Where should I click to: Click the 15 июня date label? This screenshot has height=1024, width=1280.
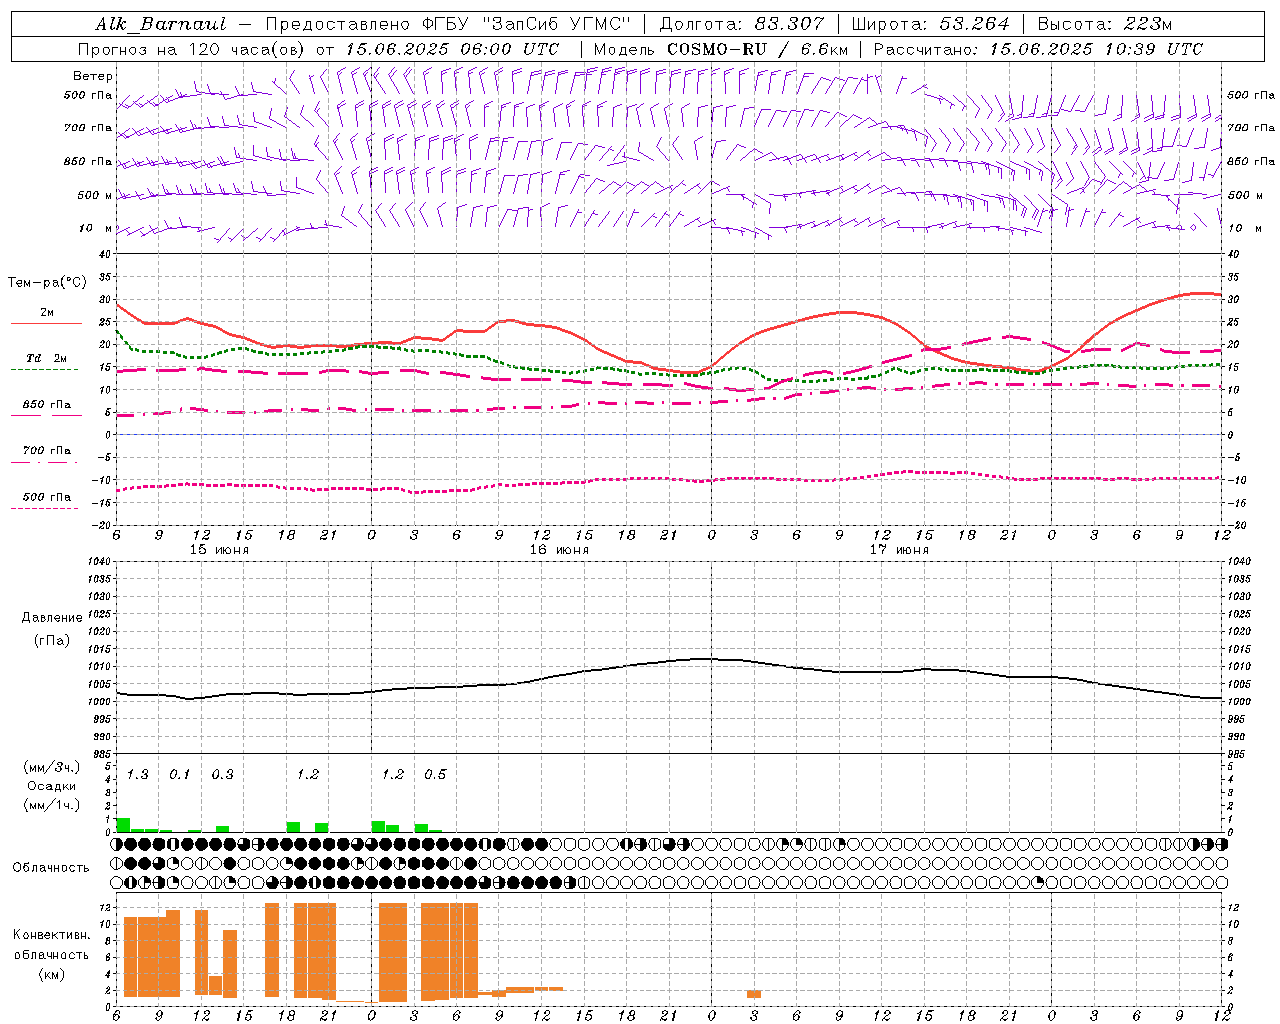[x=219, y=550]
